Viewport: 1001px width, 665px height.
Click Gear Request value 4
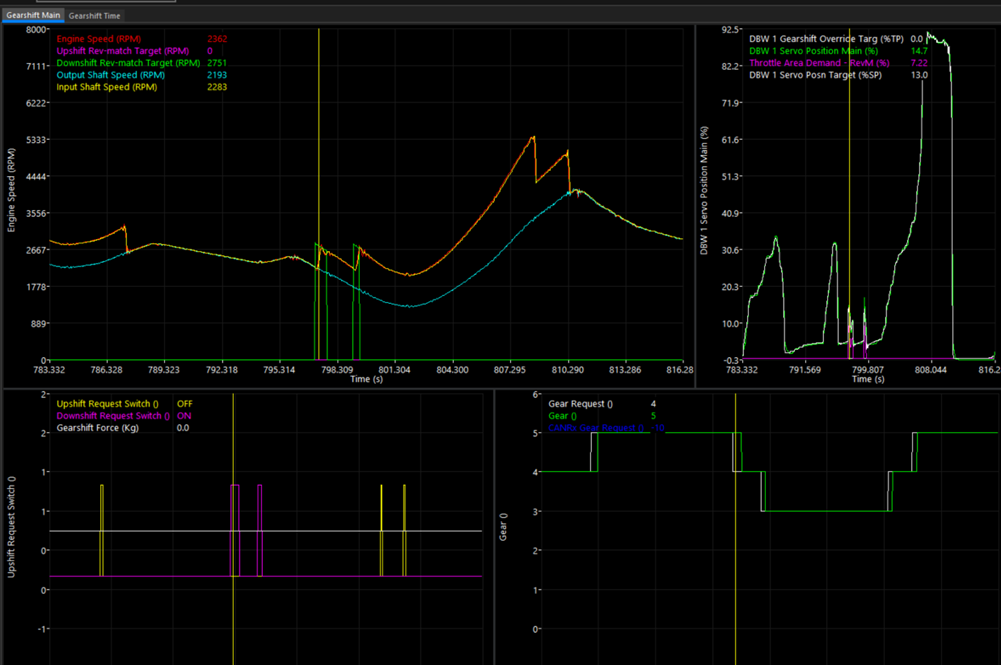653,404
